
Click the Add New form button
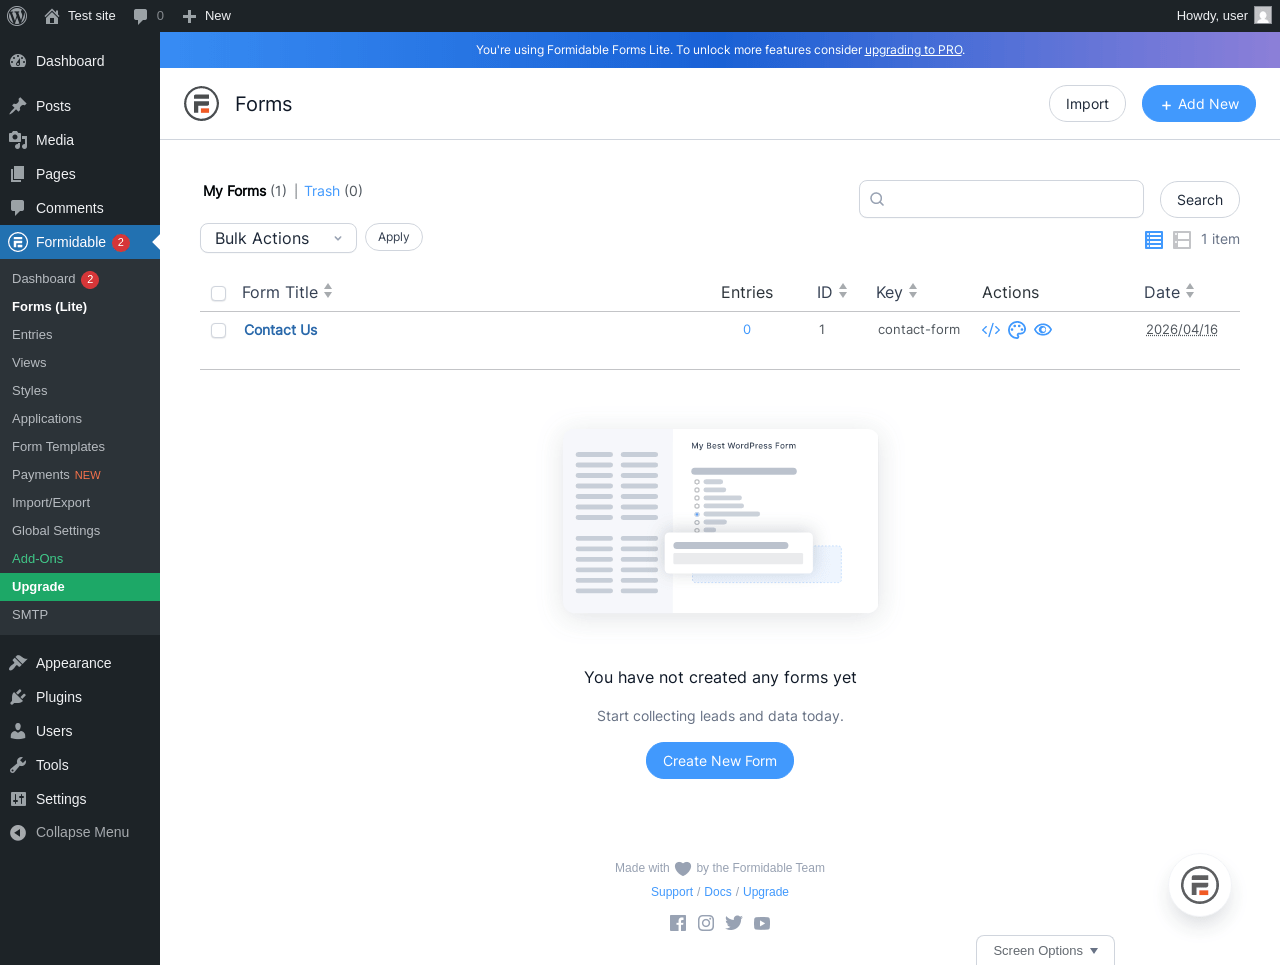pyautogui.click(x=1199, y=104)
